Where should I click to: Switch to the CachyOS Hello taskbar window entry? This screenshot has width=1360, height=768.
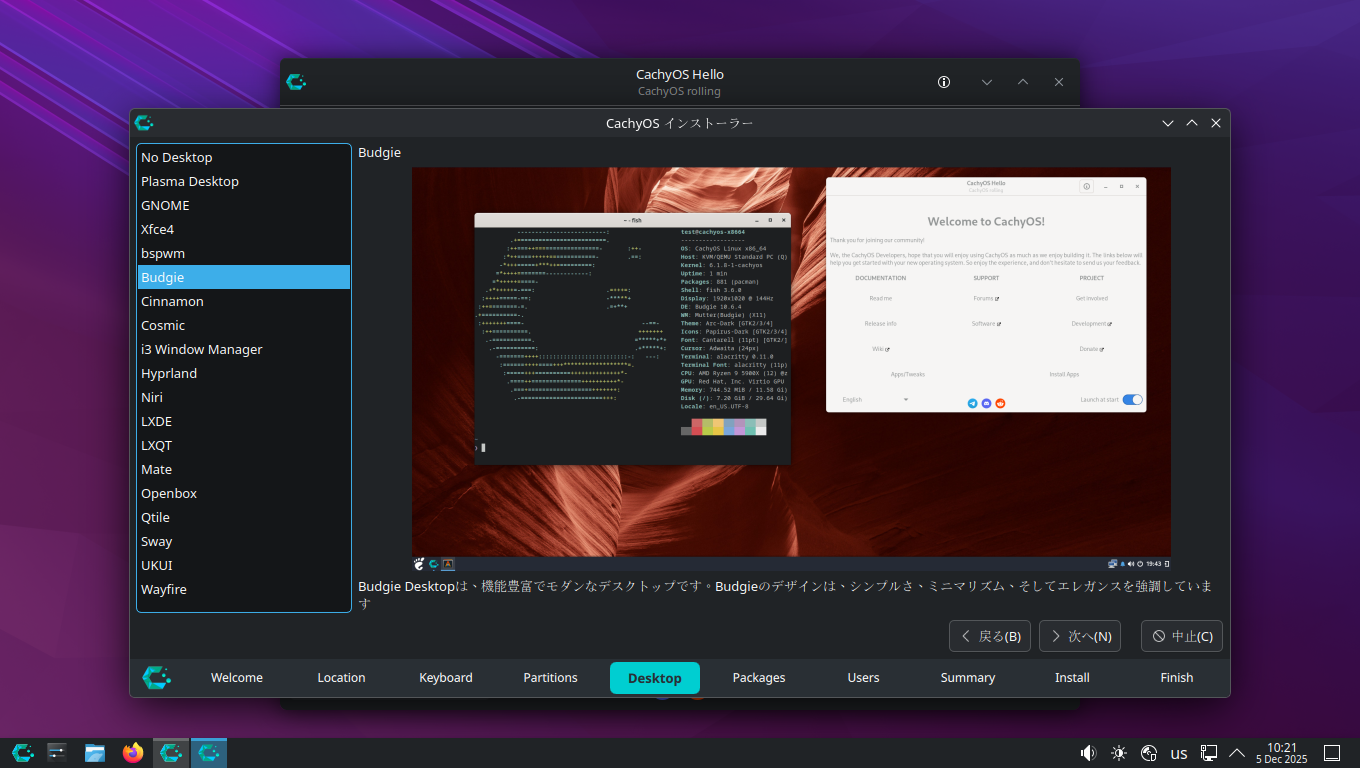coord(171,753)
